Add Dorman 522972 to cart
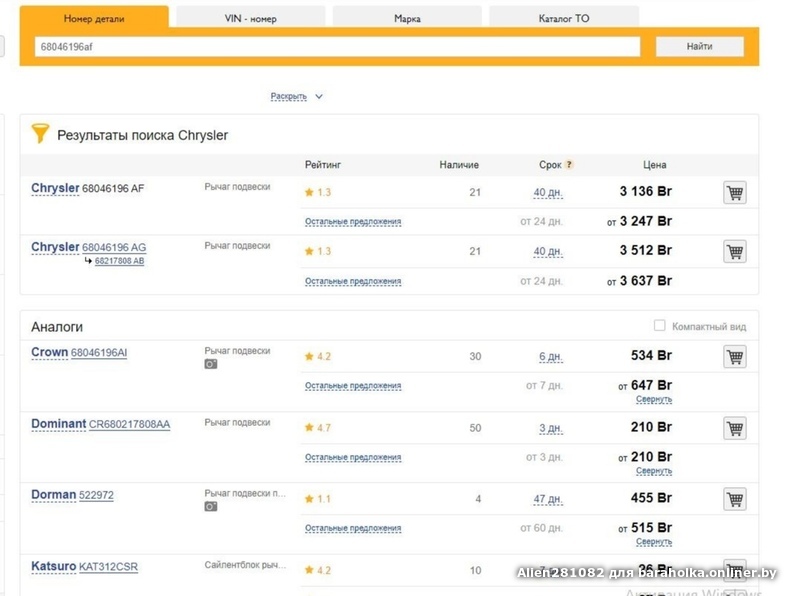This screenshot has width=800, height=596. click(735, 499)
